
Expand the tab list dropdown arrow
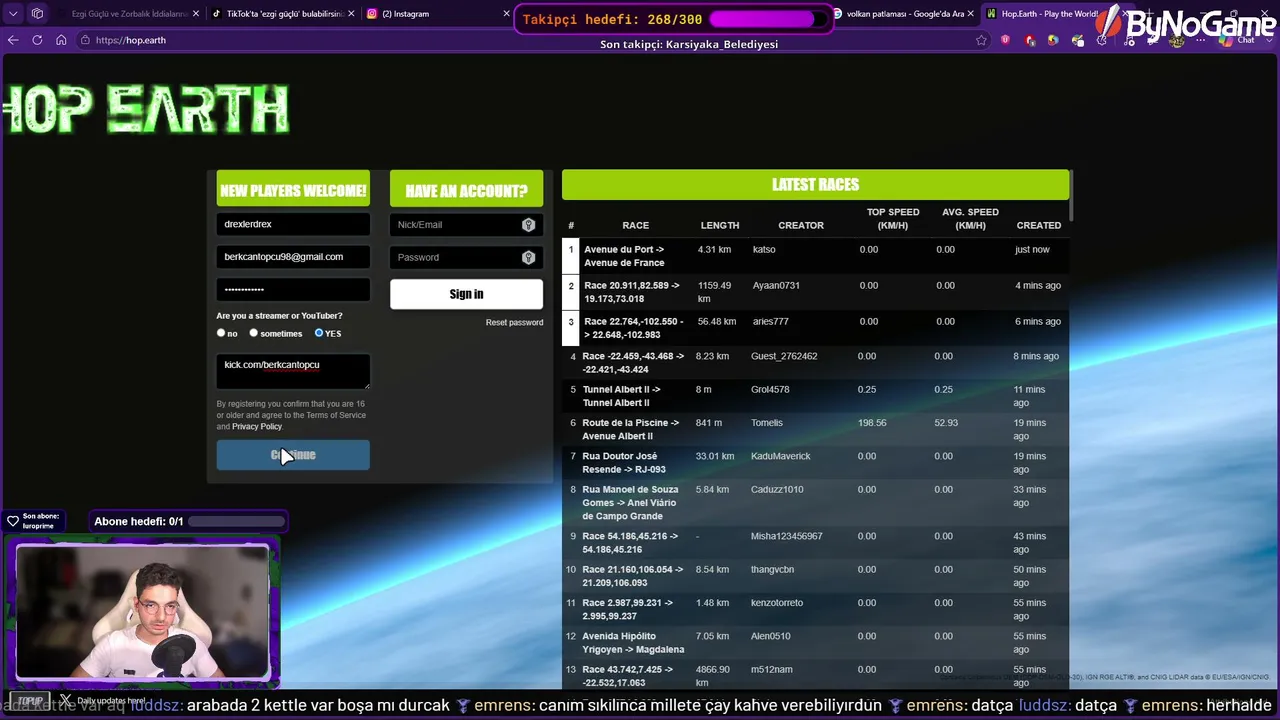[x=11, y=14]
